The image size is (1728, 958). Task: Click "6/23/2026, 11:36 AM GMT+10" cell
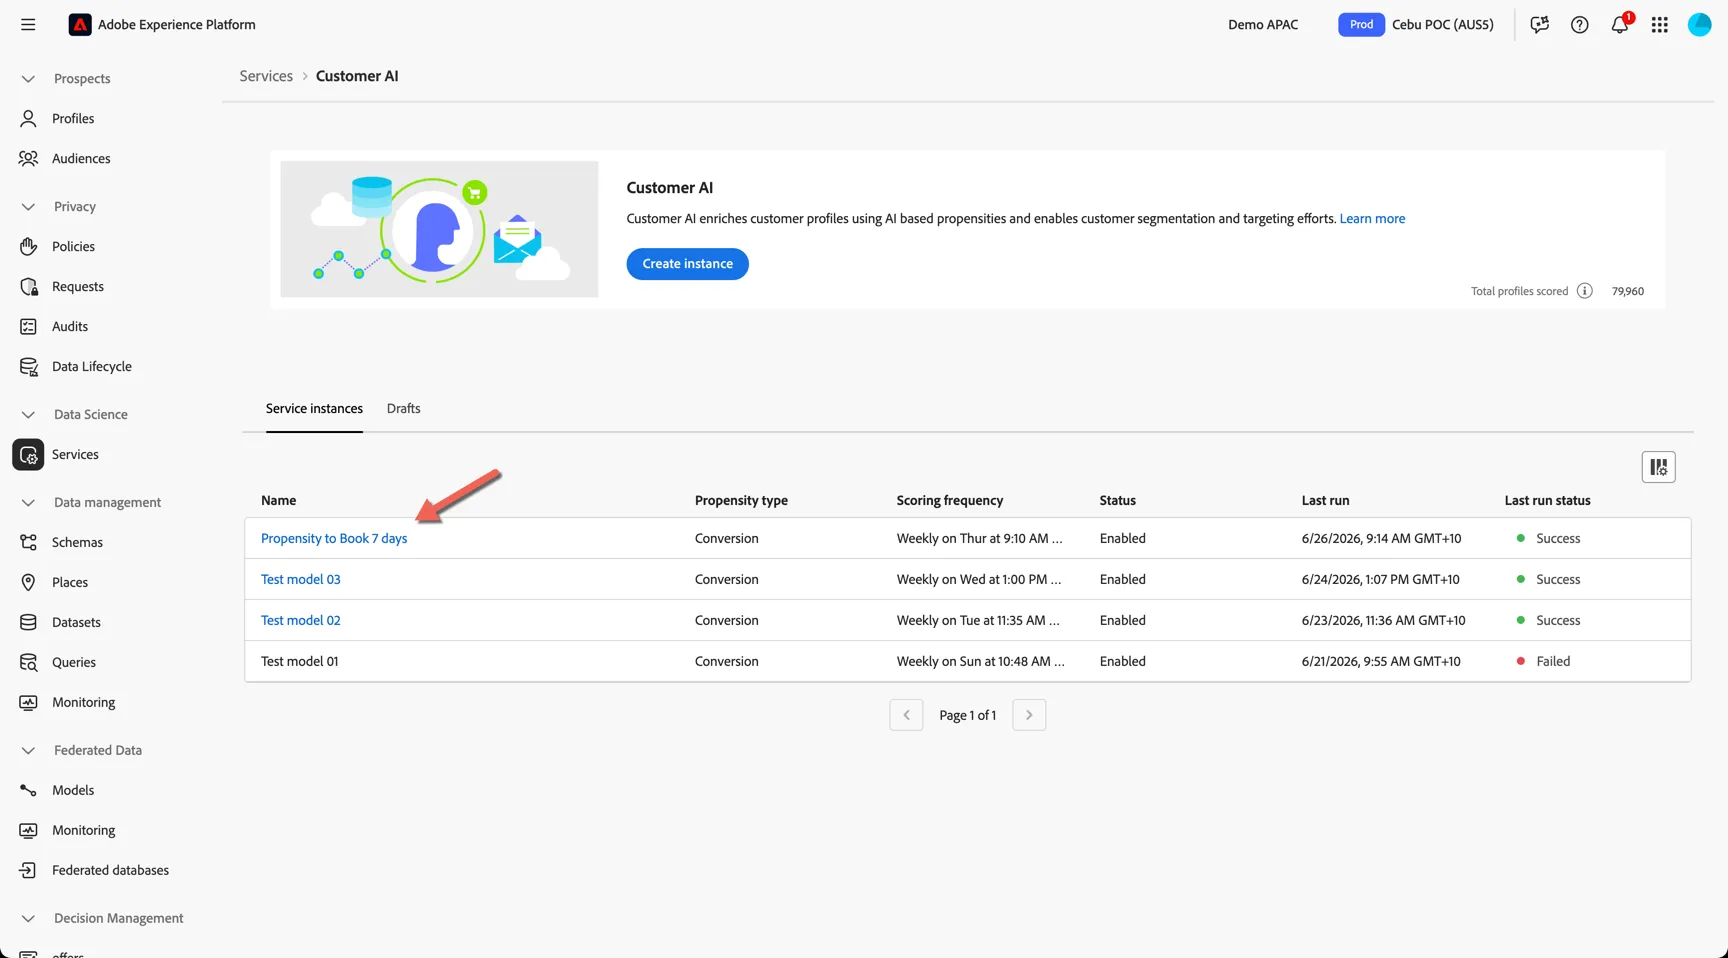click(x=1383, y=620)
